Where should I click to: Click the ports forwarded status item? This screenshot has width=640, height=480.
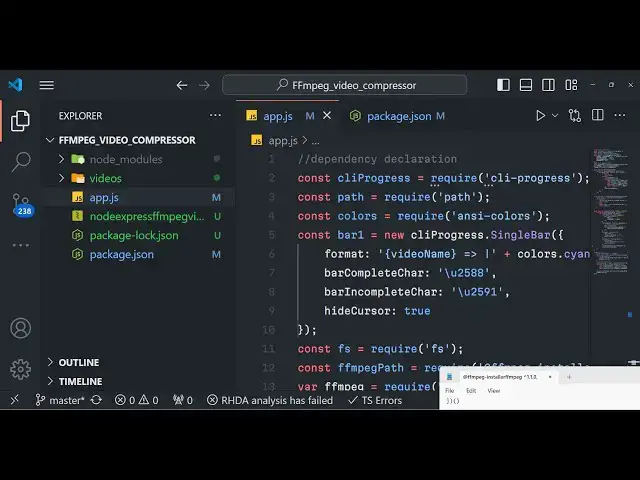coord(182,400)
